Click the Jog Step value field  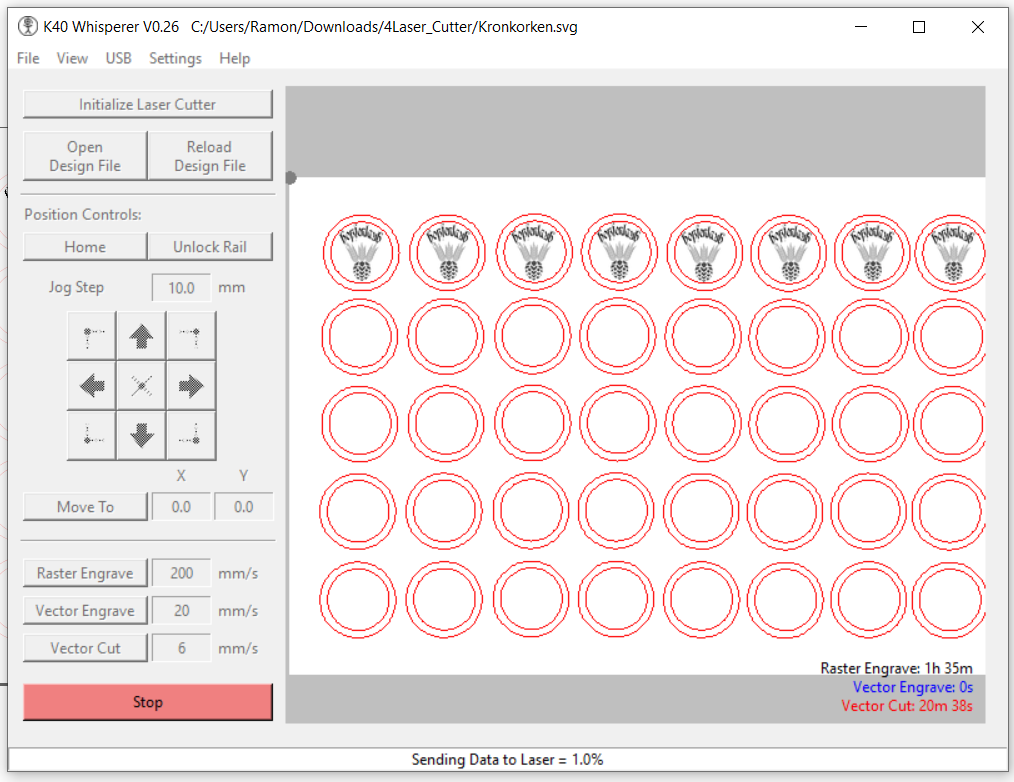181,288
